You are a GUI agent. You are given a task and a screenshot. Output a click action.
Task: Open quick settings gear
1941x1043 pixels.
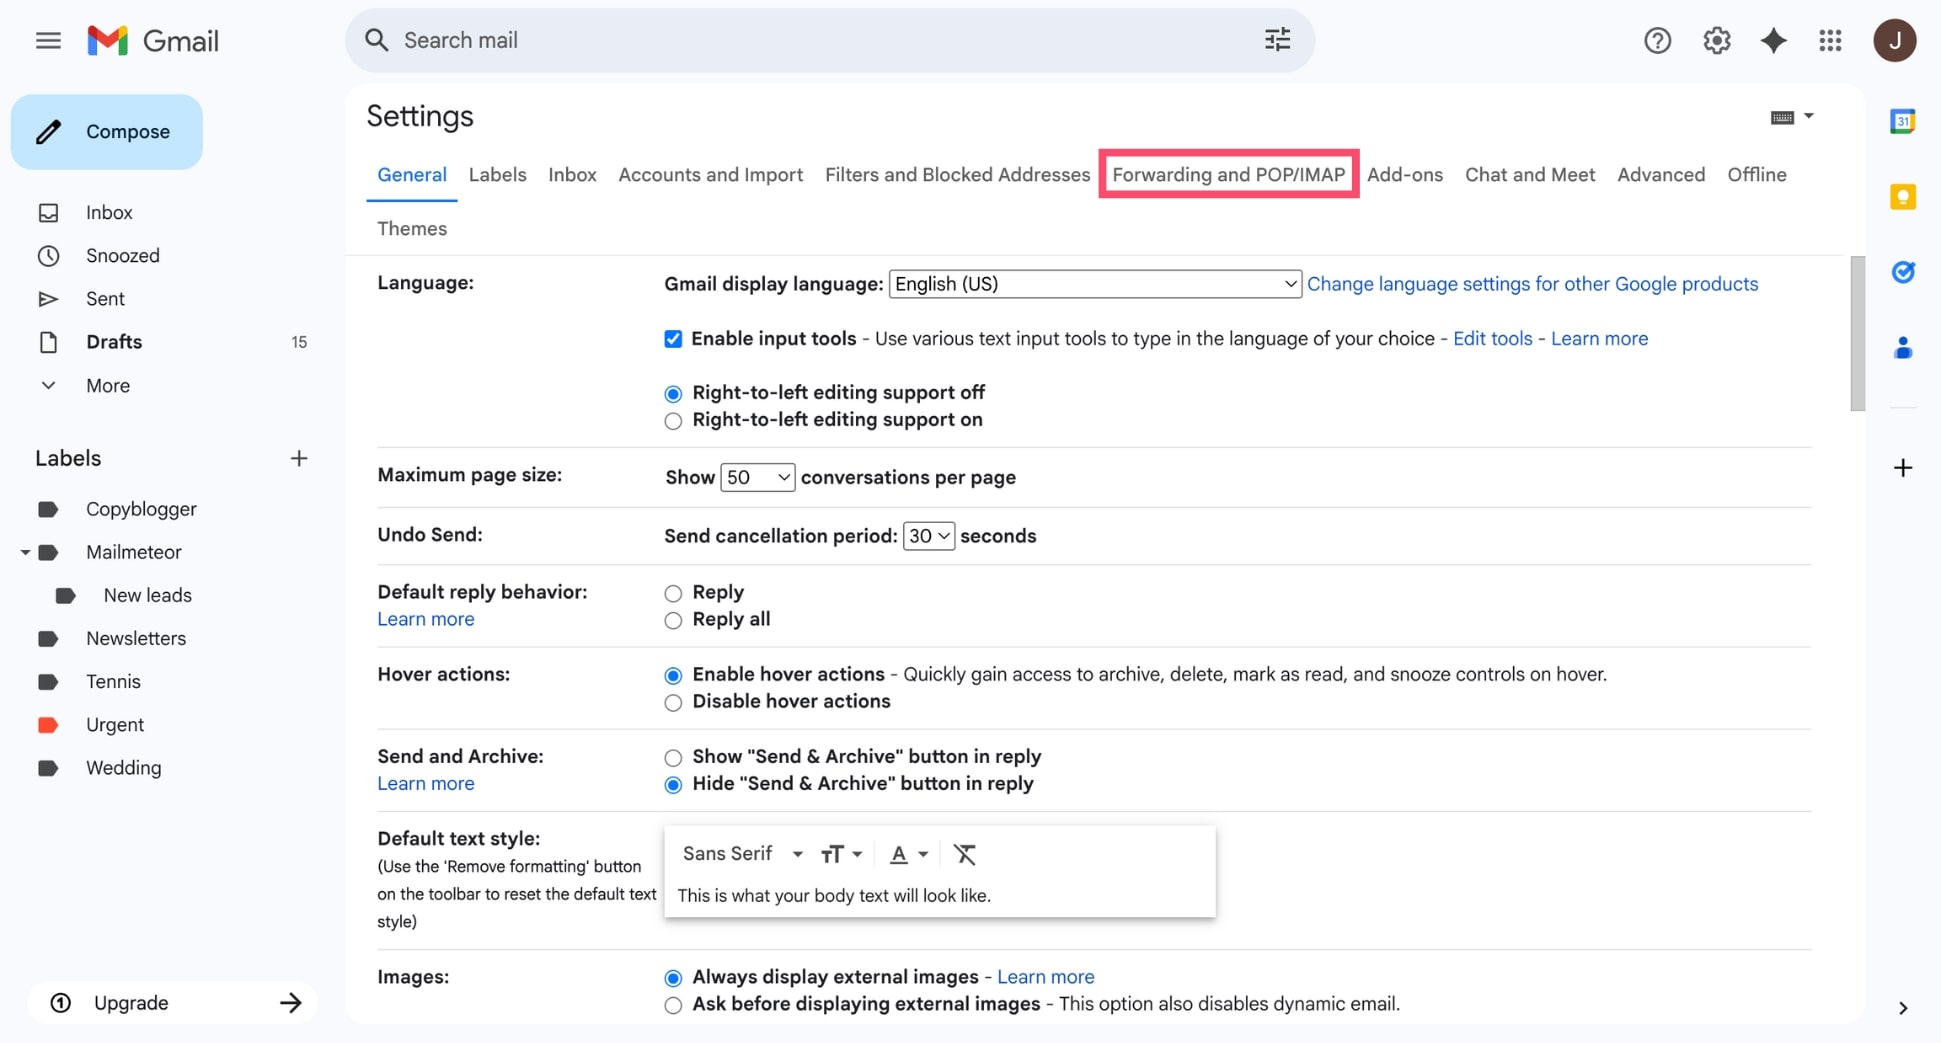[1717, 40]
